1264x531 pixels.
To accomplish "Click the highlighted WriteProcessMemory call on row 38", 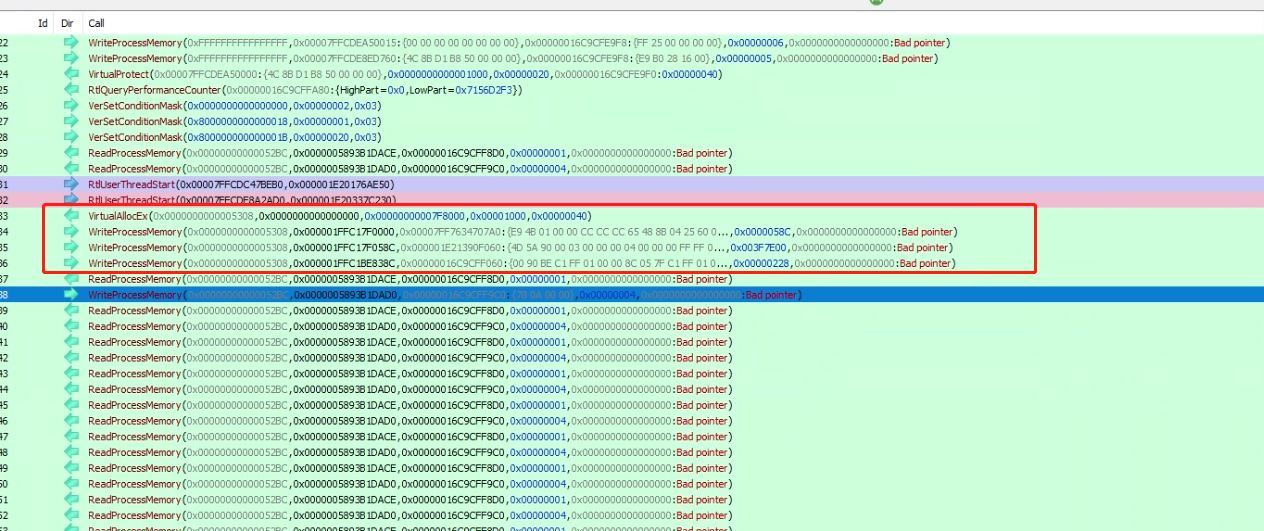I will point(444,295).
